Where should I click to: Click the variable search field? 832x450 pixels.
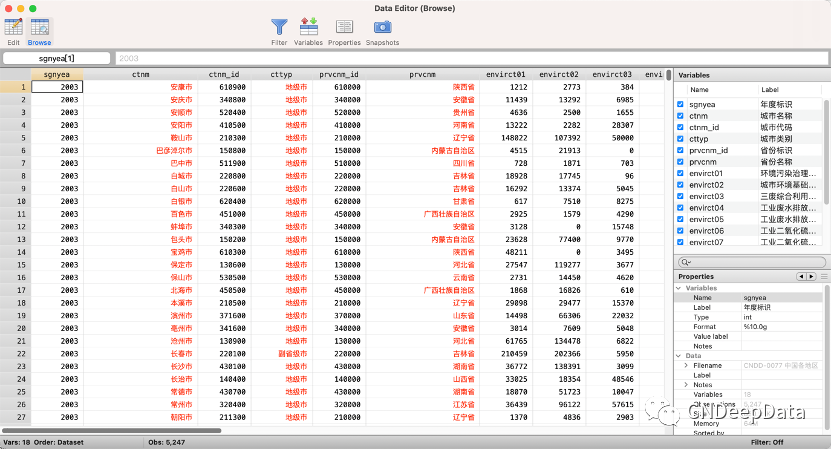(x=752, y=262)
